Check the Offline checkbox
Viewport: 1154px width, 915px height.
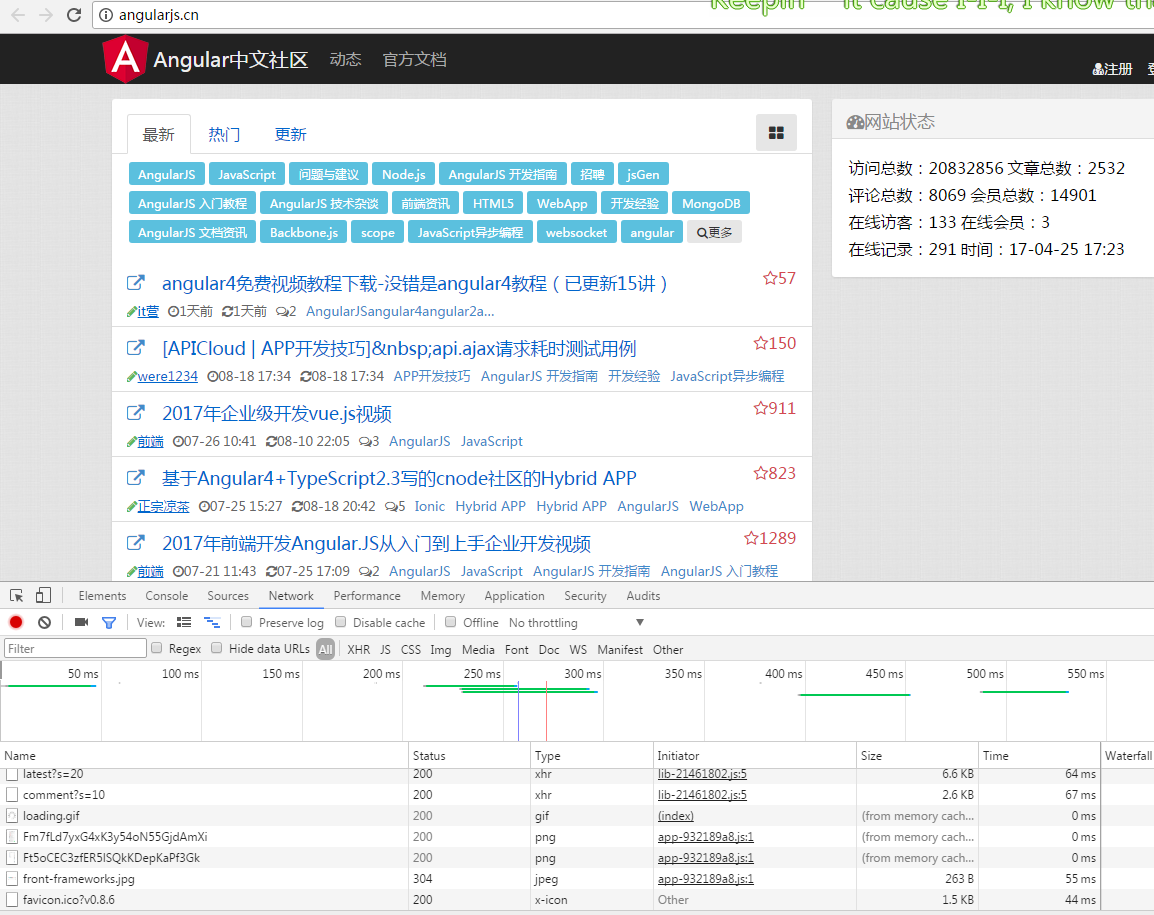(450, 622)
